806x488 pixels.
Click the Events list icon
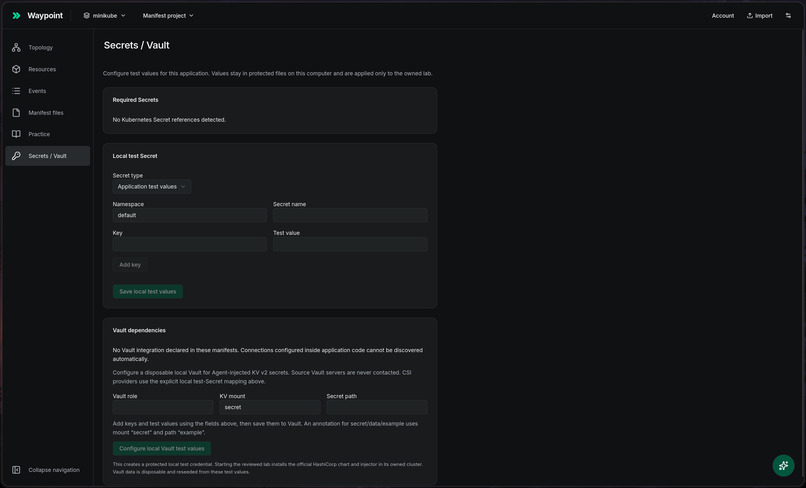[16, 91]
